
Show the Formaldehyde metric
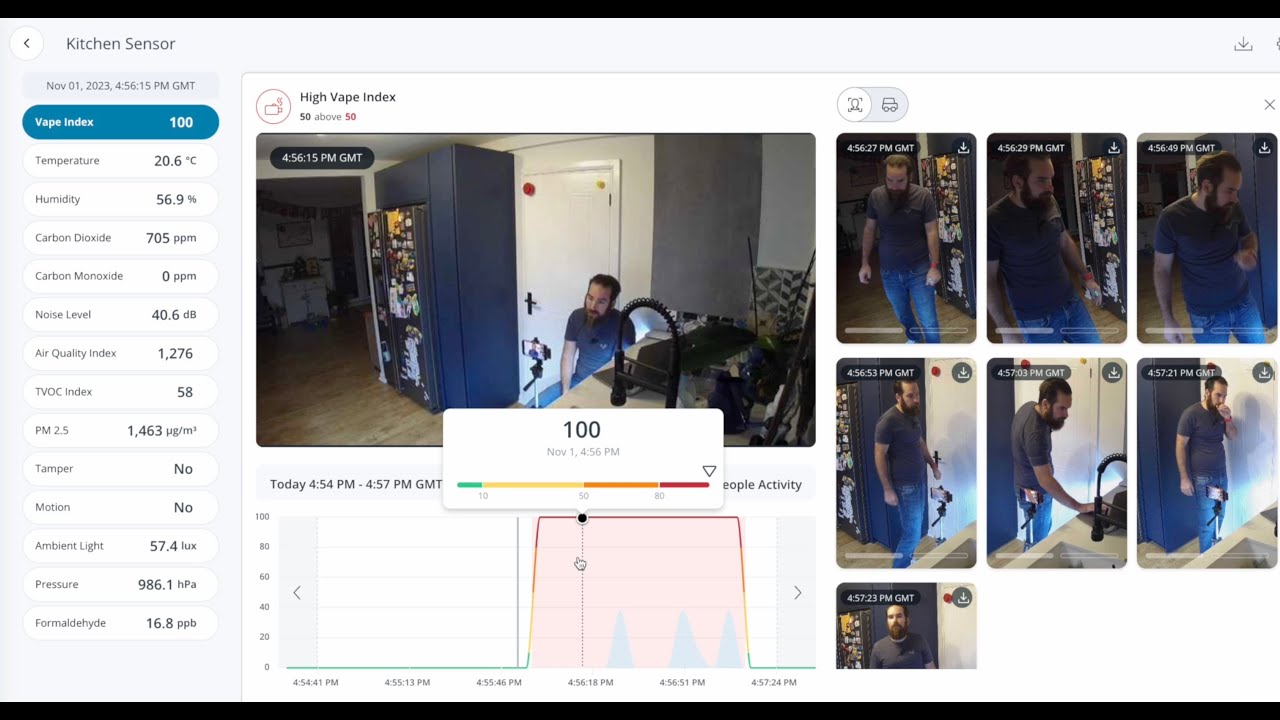[121, 623]
